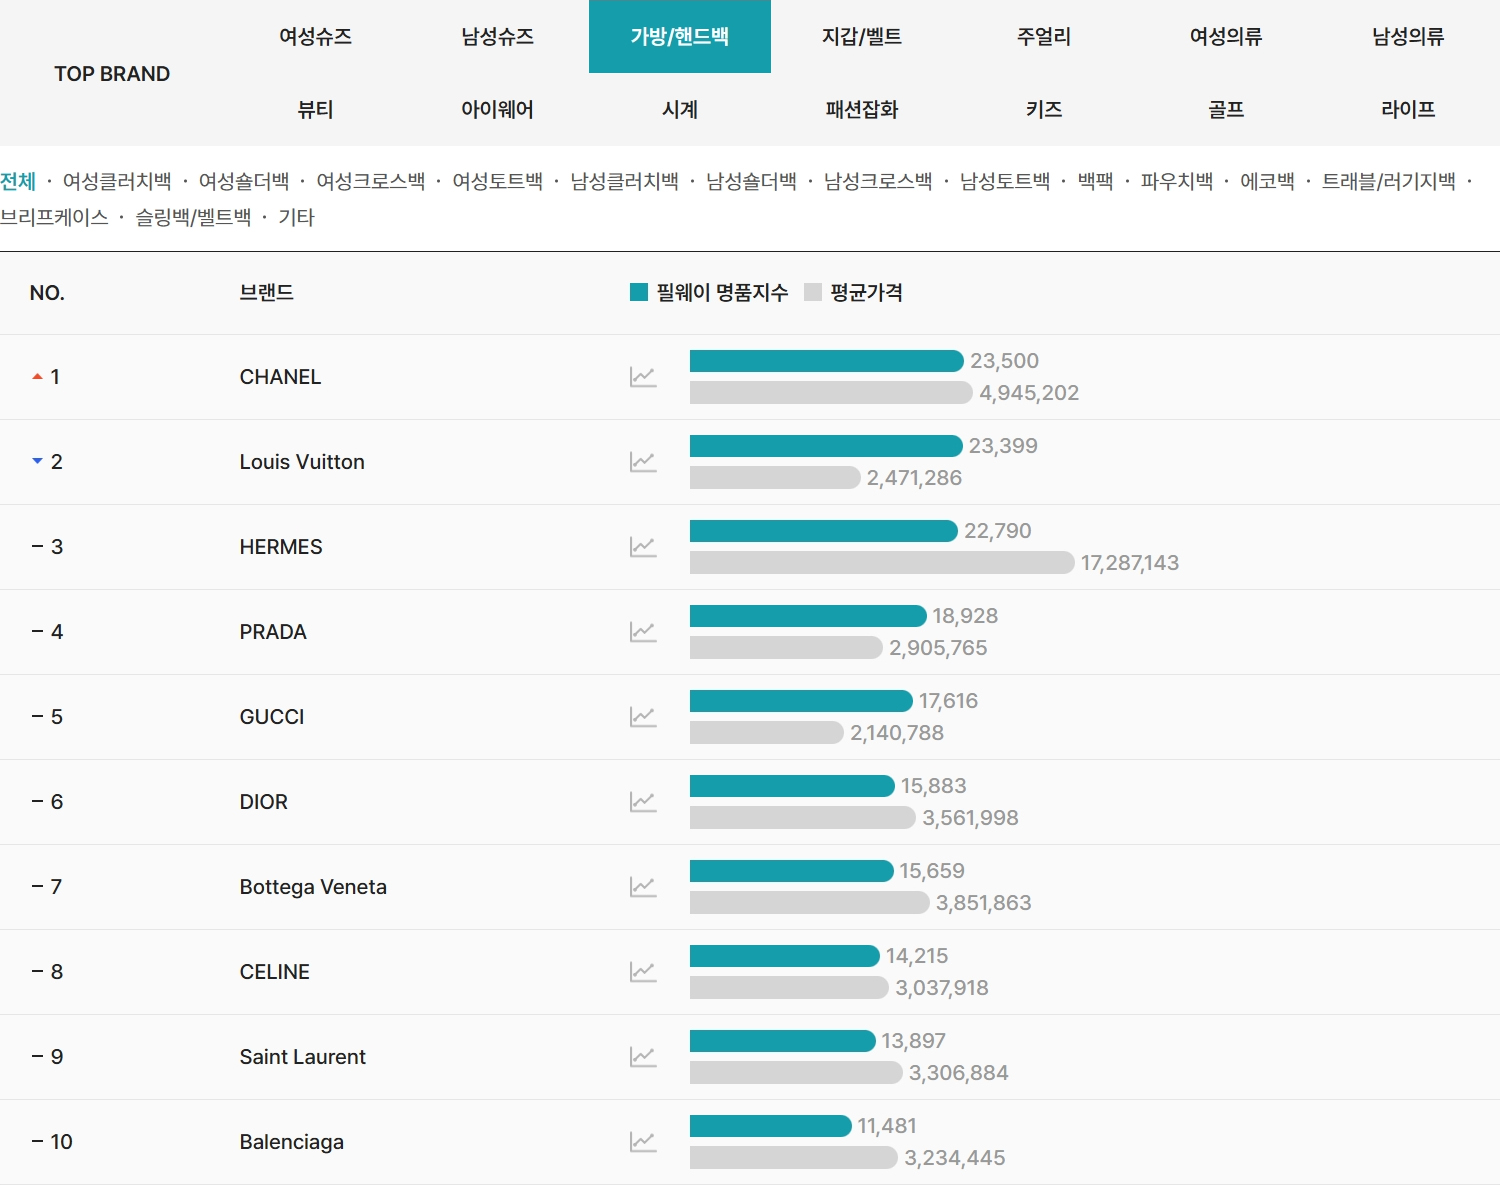This screenshot has height=1185, width=1500.
Task: Switch to the 키즈 category tab
Action: [1044, 110]
